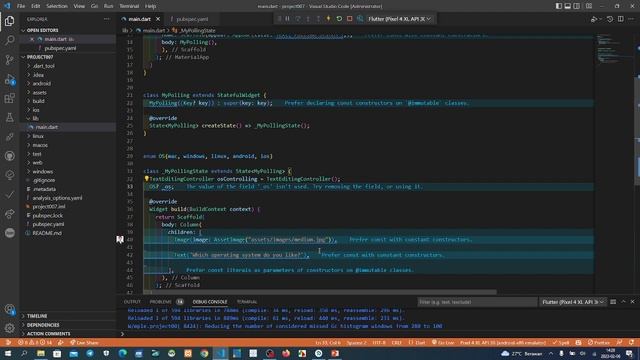The image size is (640, 360).
Task: Open the GitHub icon in activity bar
Action: [9, 156]
